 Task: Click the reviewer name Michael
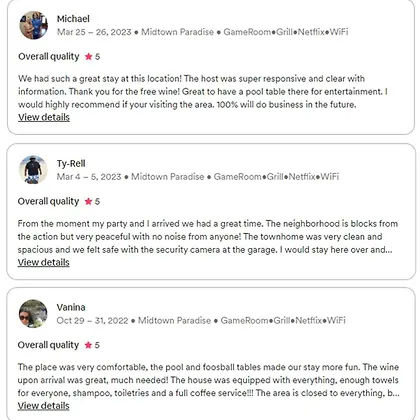point(73,19)
